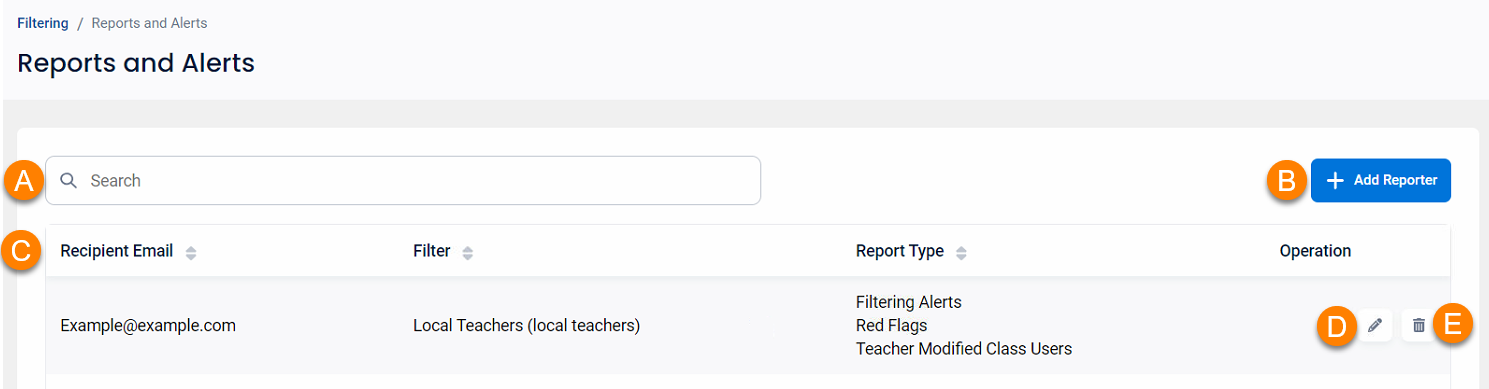The height and width of the screenshot is (389, 1489).
Task: Click the Operation column header
Action: (1315, 251)
